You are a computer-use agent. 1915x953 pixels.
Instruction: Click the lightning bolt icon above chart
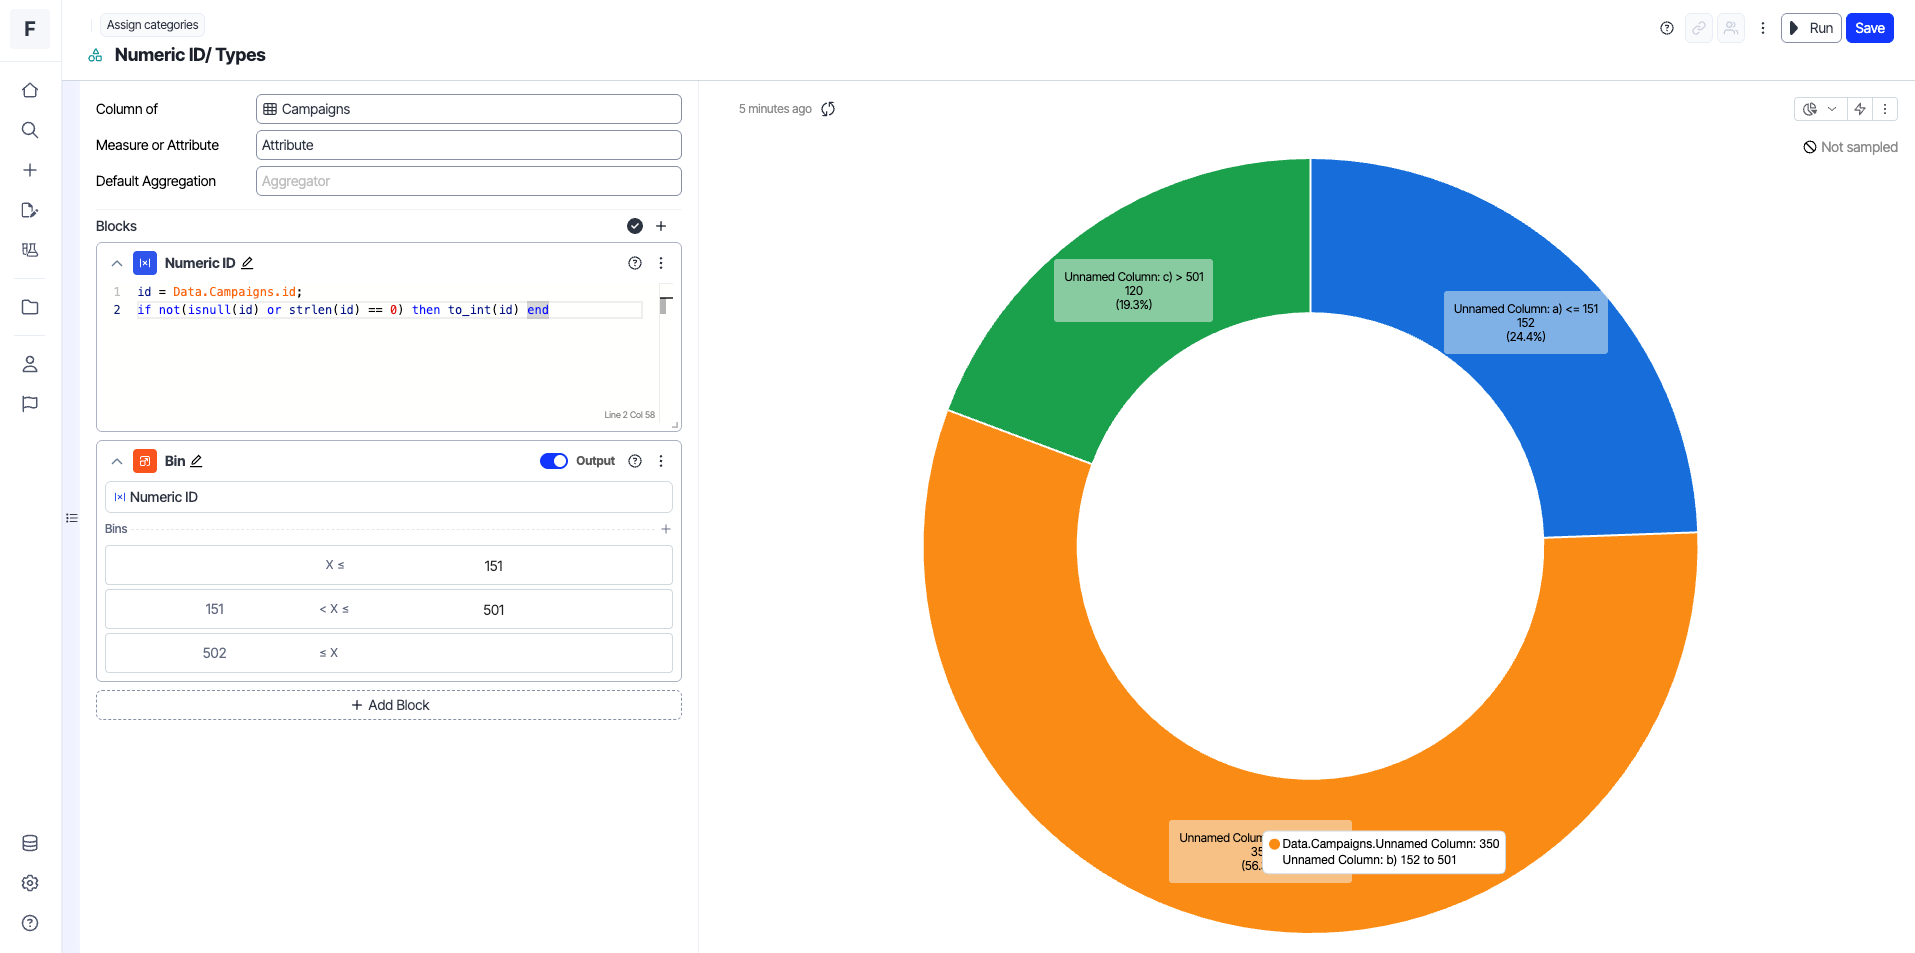pyautogui.click(x=1860, y=109)
